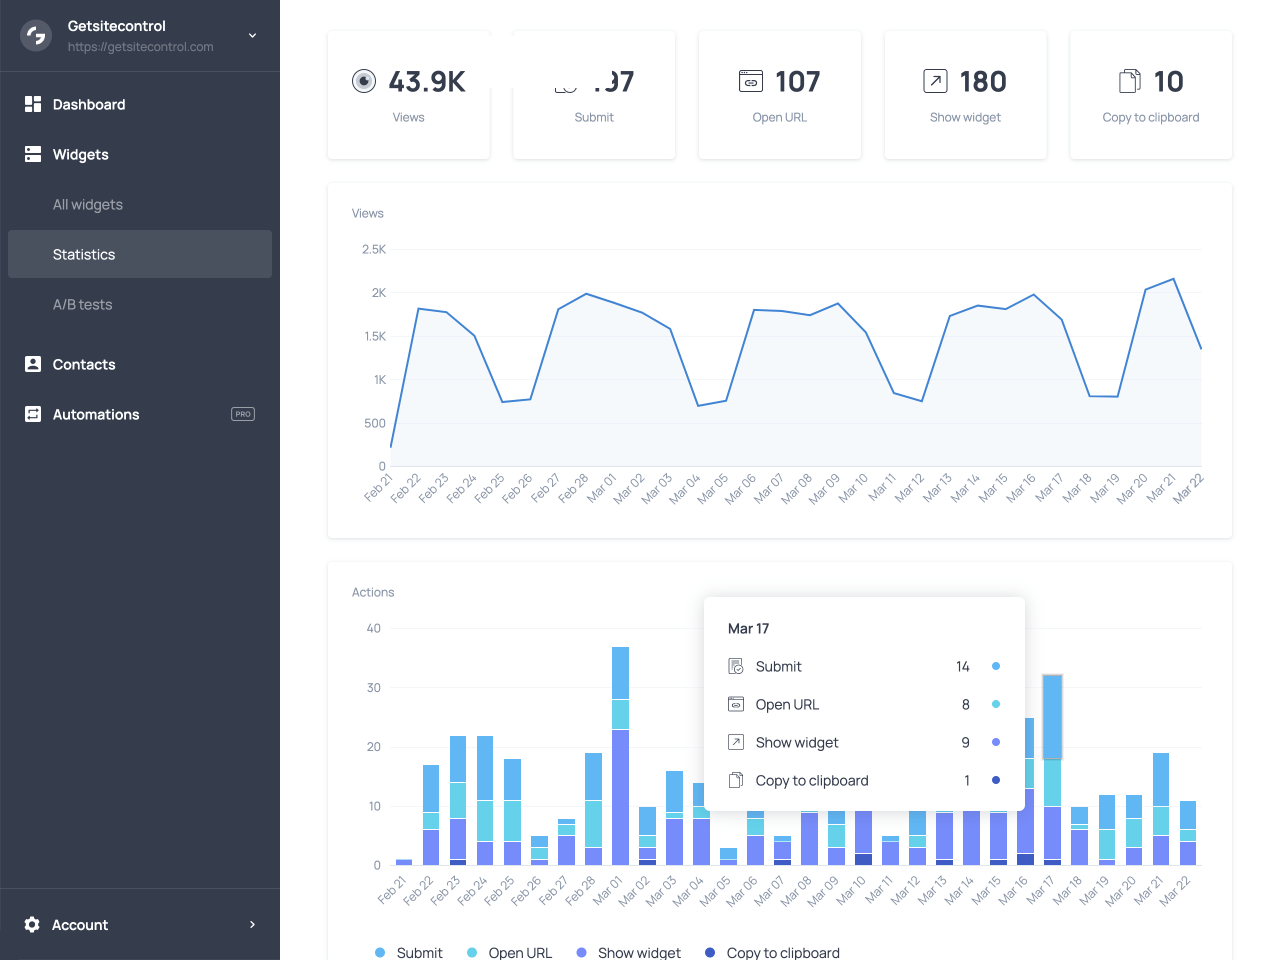1280x960 pixels.
Task: Expand the Account menu chevron
Action: [252, 925]
